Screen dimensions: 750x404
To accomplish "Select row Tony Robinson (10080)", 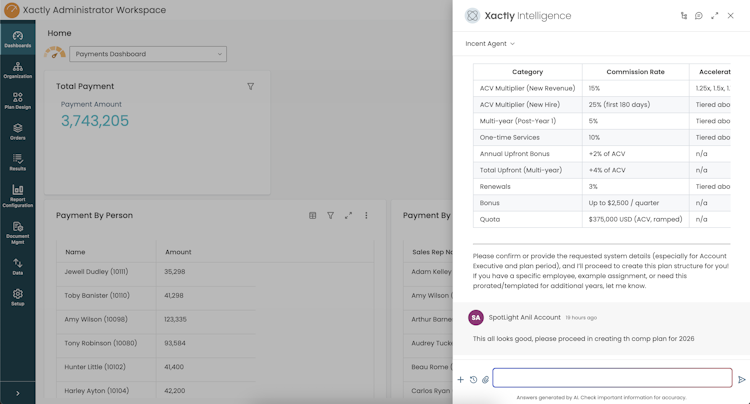I will (156, 343).
